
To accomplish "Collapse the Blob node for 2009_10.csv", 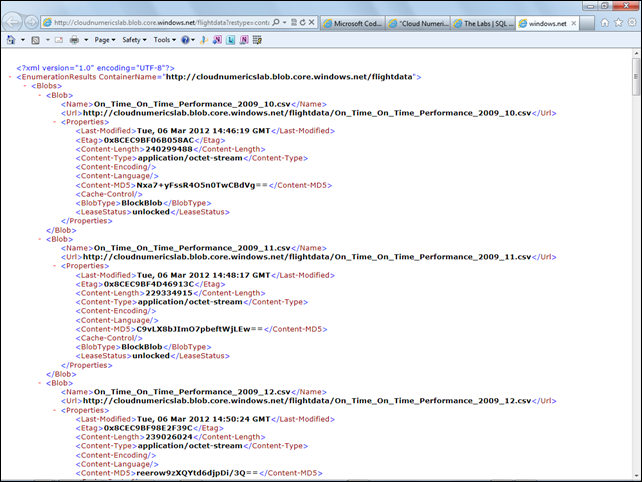I will tap(40, 95).
